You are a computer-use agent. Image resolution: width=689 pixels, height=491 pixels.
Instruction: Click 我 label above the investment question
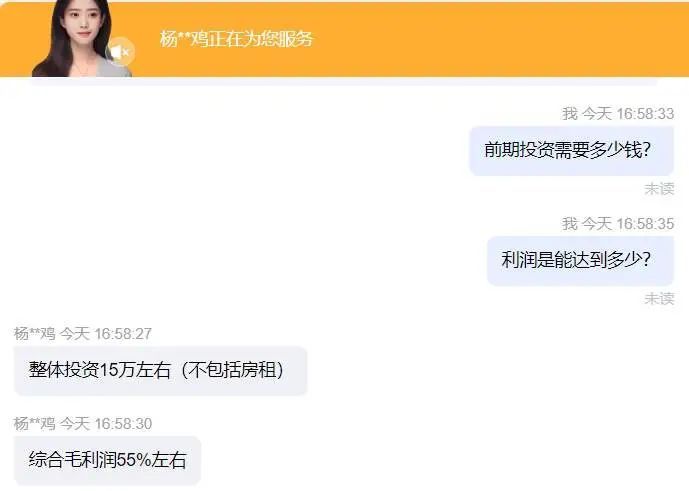coord(569,114)
